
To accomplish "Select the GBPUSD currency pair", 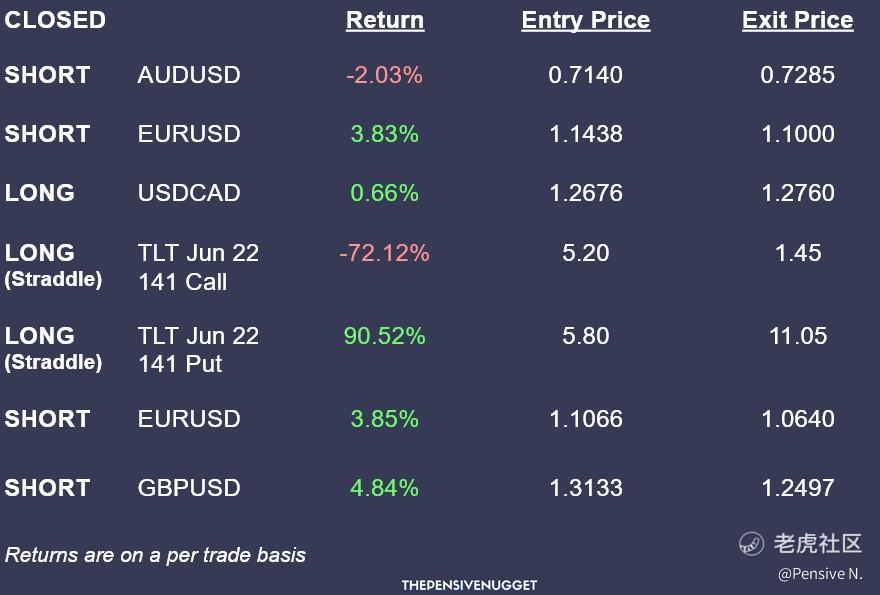I will pyautogui.click(x=189, y=488).
